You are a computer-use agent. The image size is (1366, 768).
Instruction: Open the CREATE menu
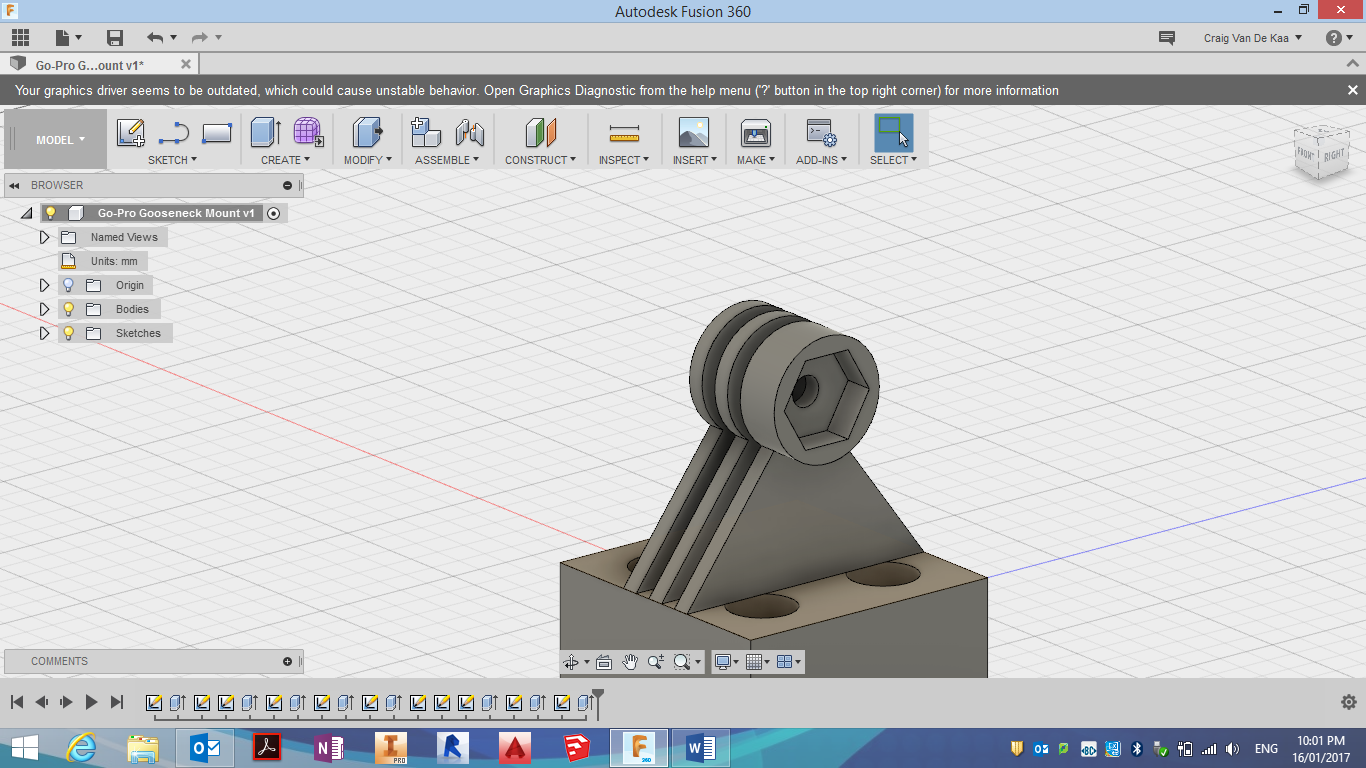[x=285, y=160]
